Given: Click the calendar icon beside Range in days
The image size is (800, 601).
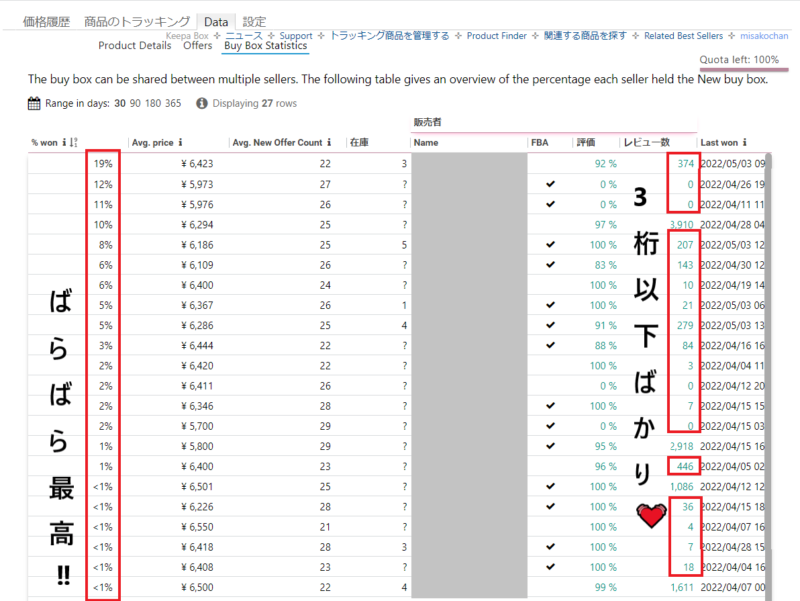Looking at the screenshot, I should pyautogui.click(x=34, y=103).
